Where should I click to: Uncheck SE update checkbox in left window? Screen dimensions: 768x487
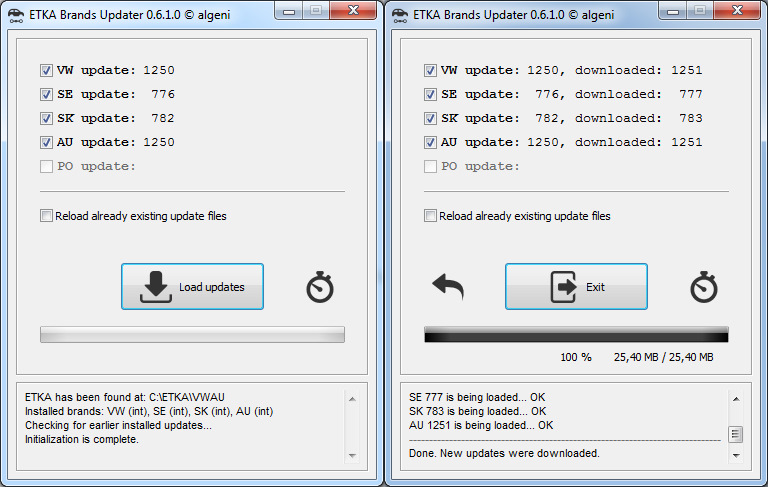[x=46, y=95]
